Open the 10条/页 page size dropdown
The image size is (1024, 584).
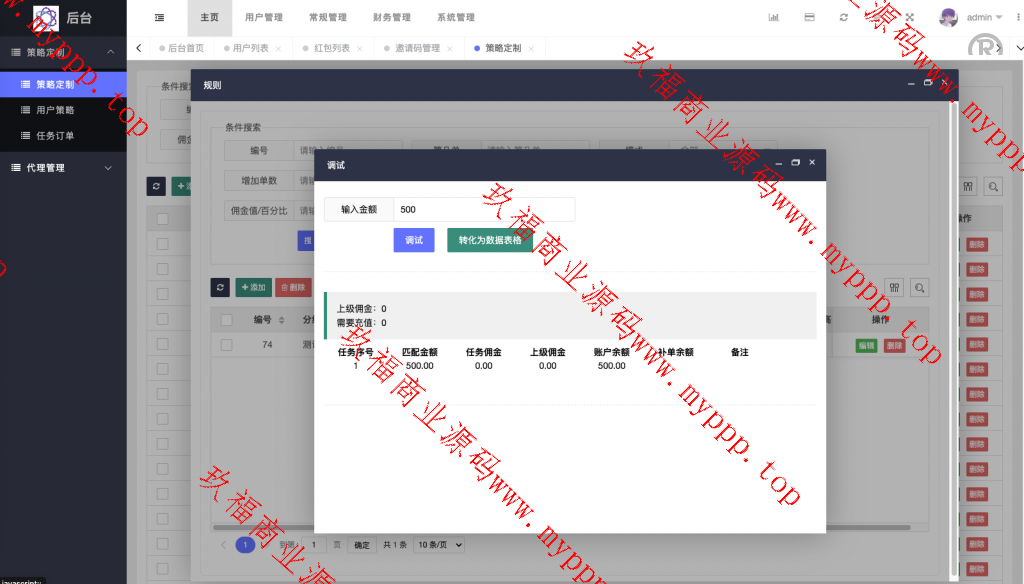pyautogui.click(x=440, y=545)
